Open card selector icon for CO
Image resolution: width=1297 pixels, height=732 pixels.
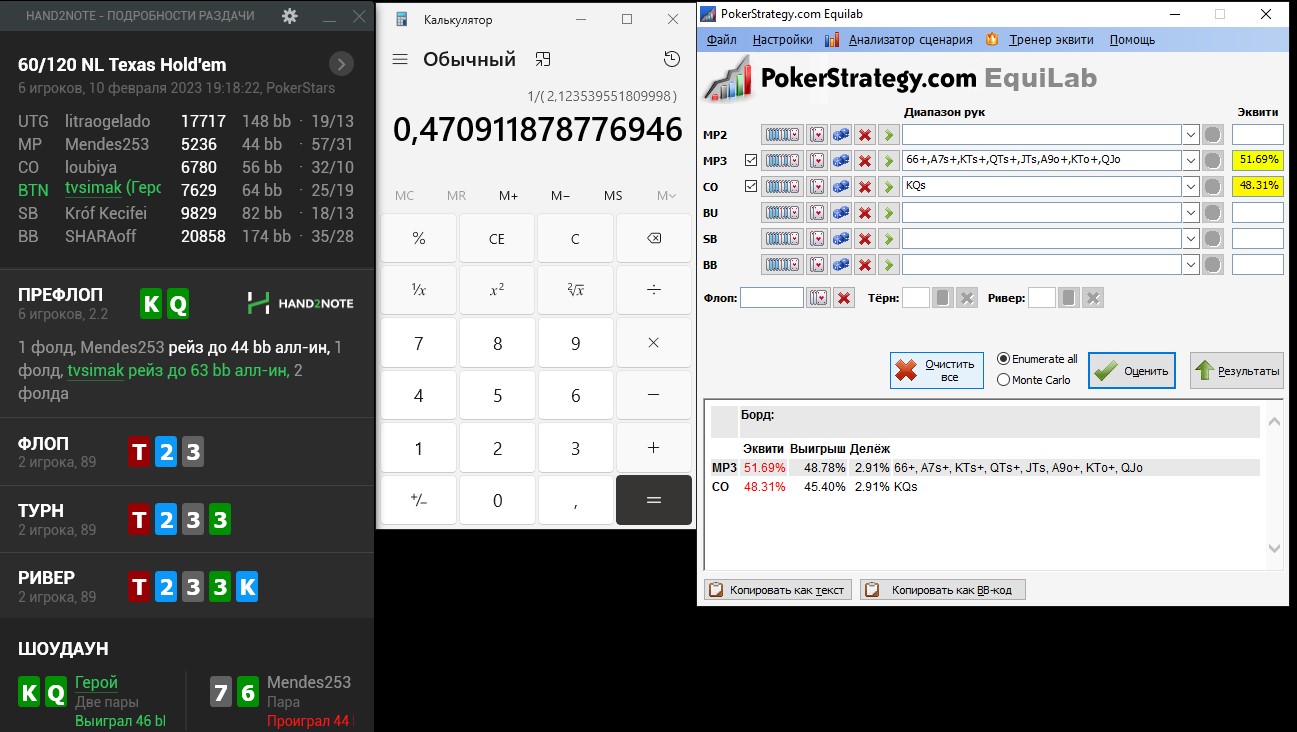pos(817,187)
